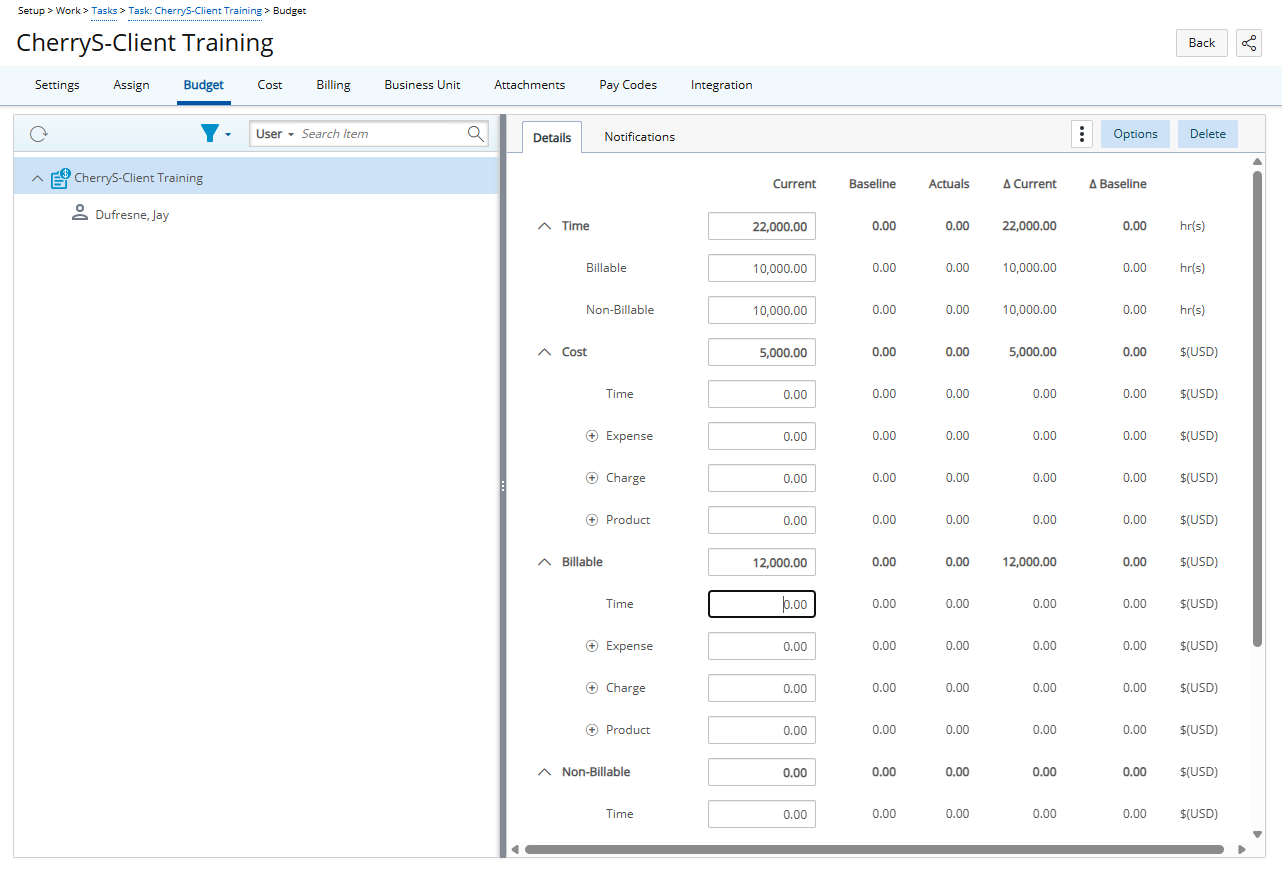Click the scroll right arrow under grid
Screen dimensions: 1282x881
[x=1242, y=849]
